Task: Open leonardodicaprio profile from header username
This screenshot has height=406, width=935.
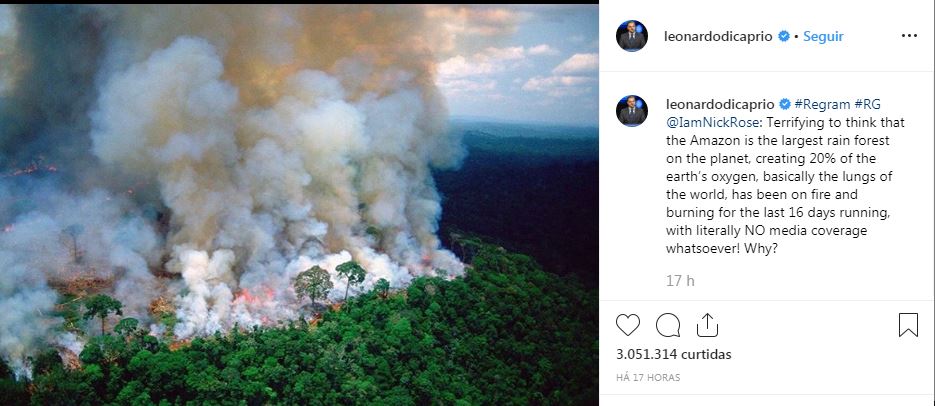Action: [719, 36]
